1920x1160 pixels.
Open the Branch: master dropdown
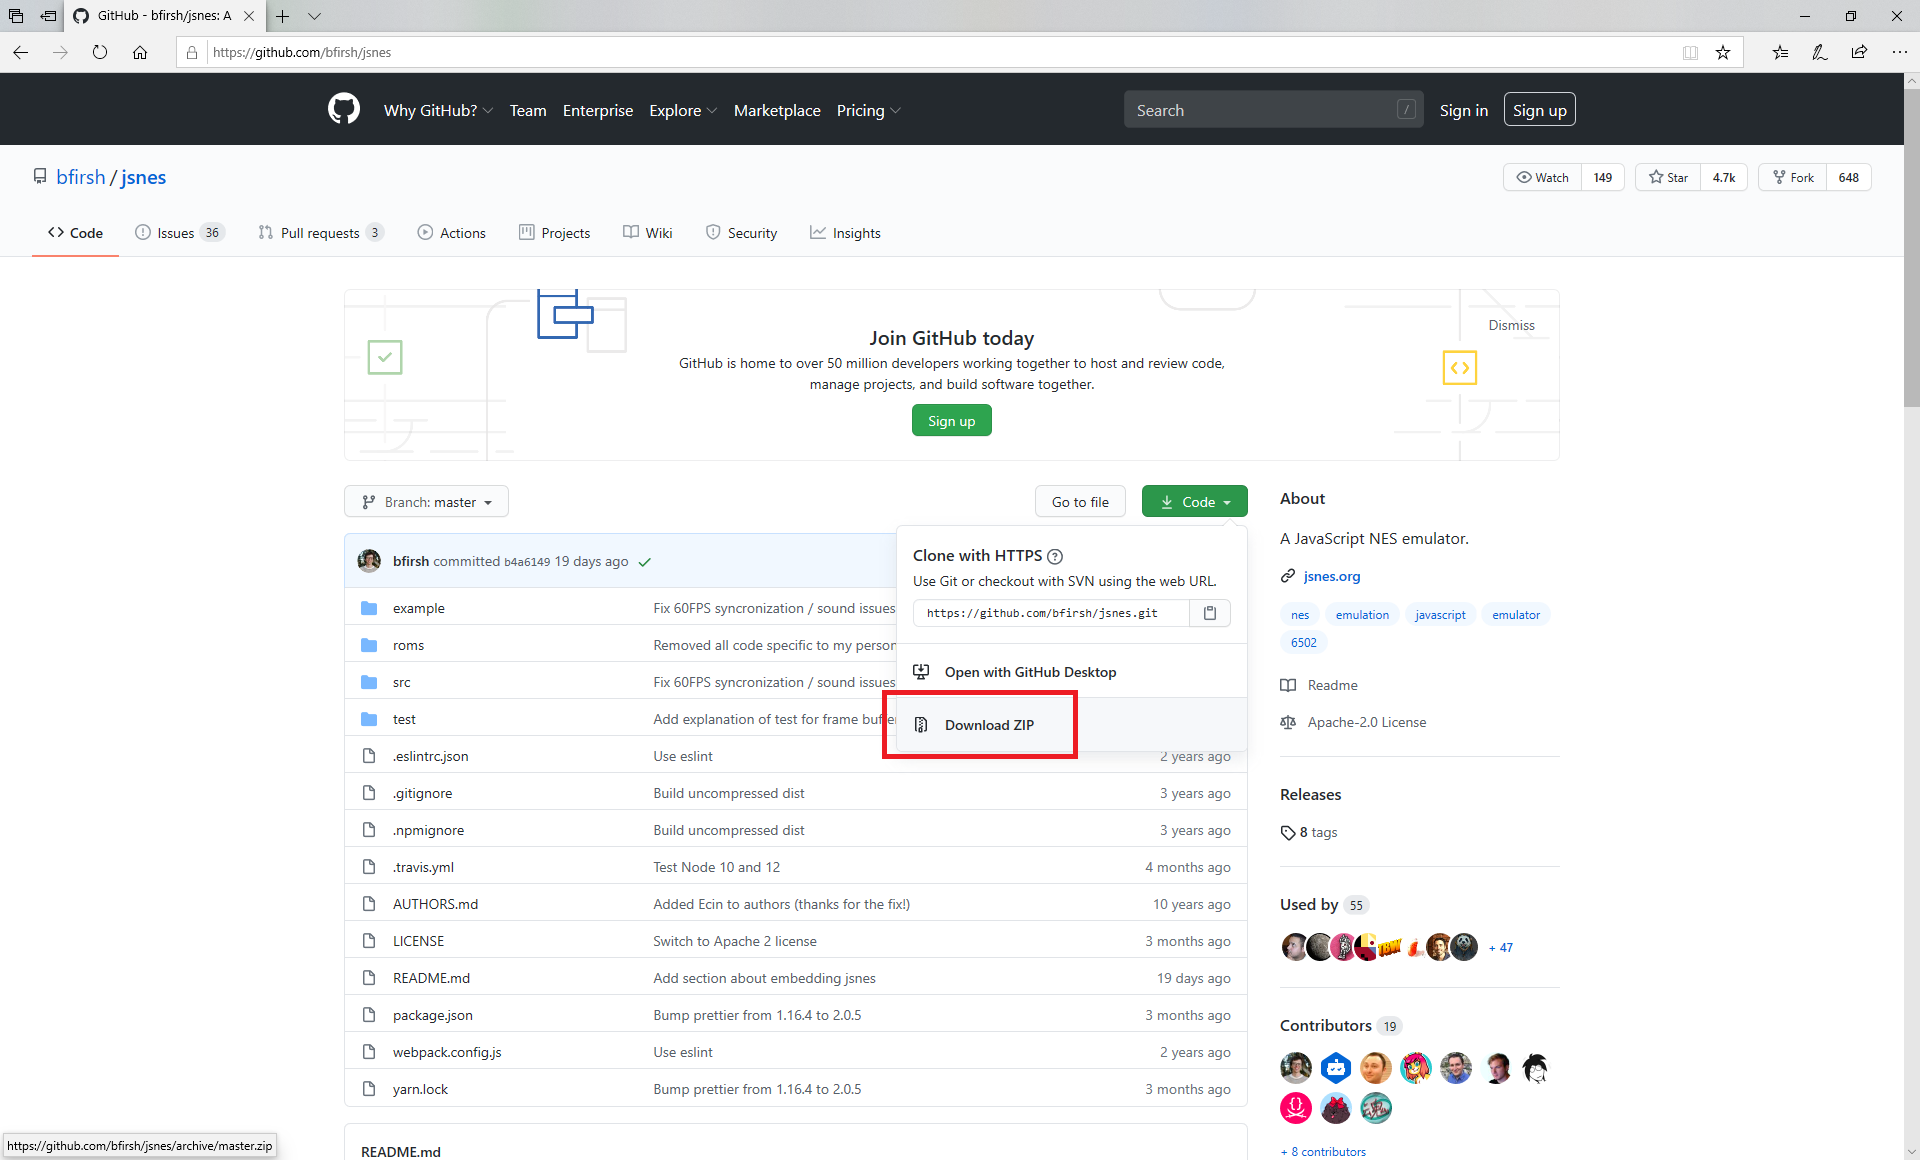426,502
